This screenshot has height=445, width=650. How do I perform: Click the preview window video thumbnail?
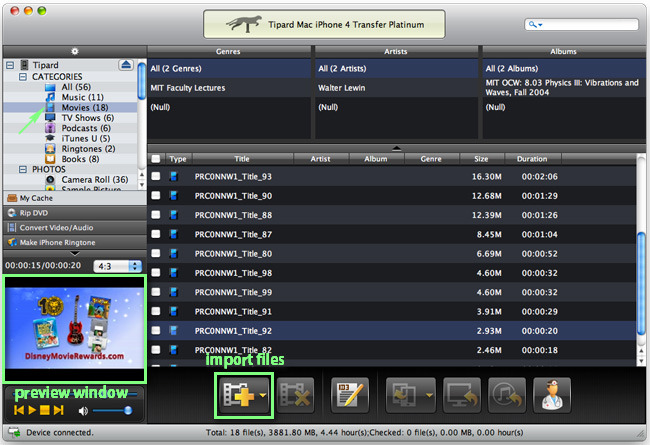[75, 328]
